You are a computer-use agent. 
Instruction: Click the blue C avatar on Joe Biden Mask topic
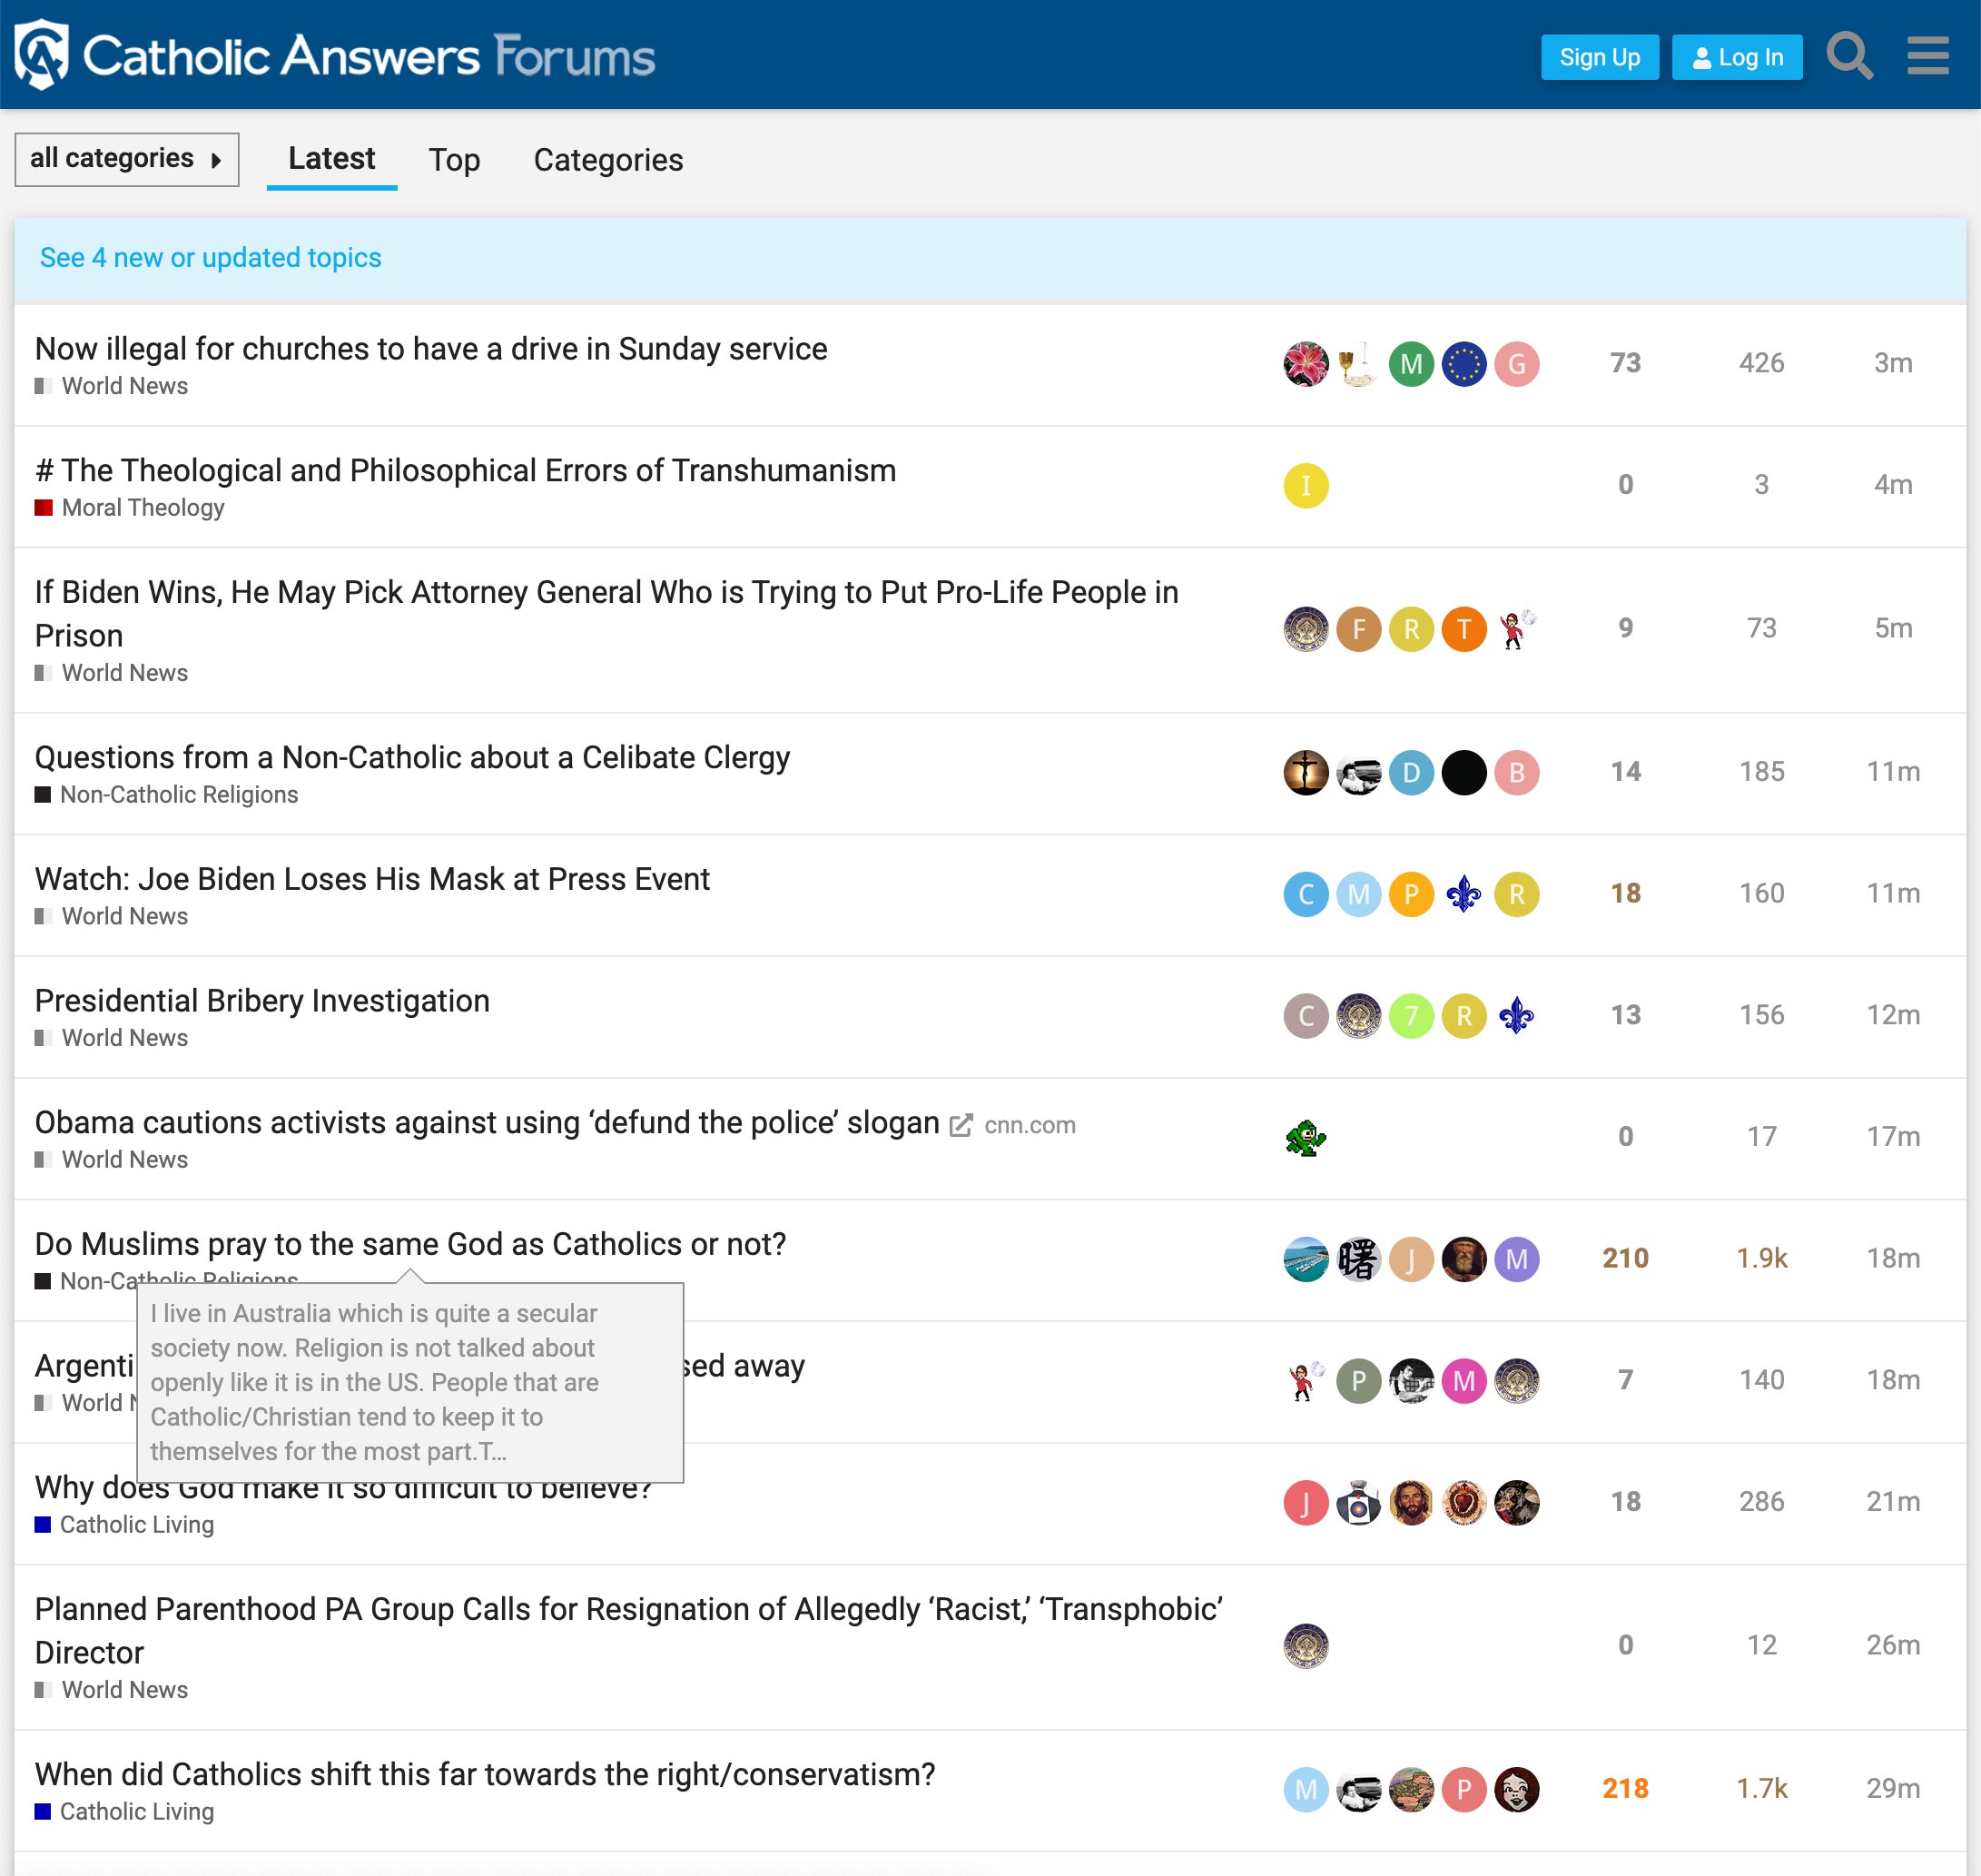(1305, 894)
